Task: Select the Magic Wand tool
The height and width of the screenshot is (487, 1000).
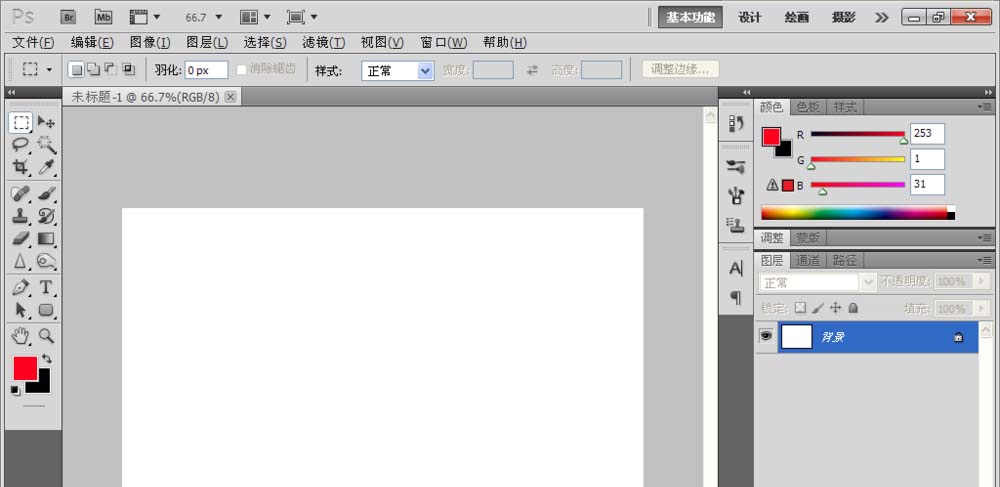Action: [x=46, y=145]
